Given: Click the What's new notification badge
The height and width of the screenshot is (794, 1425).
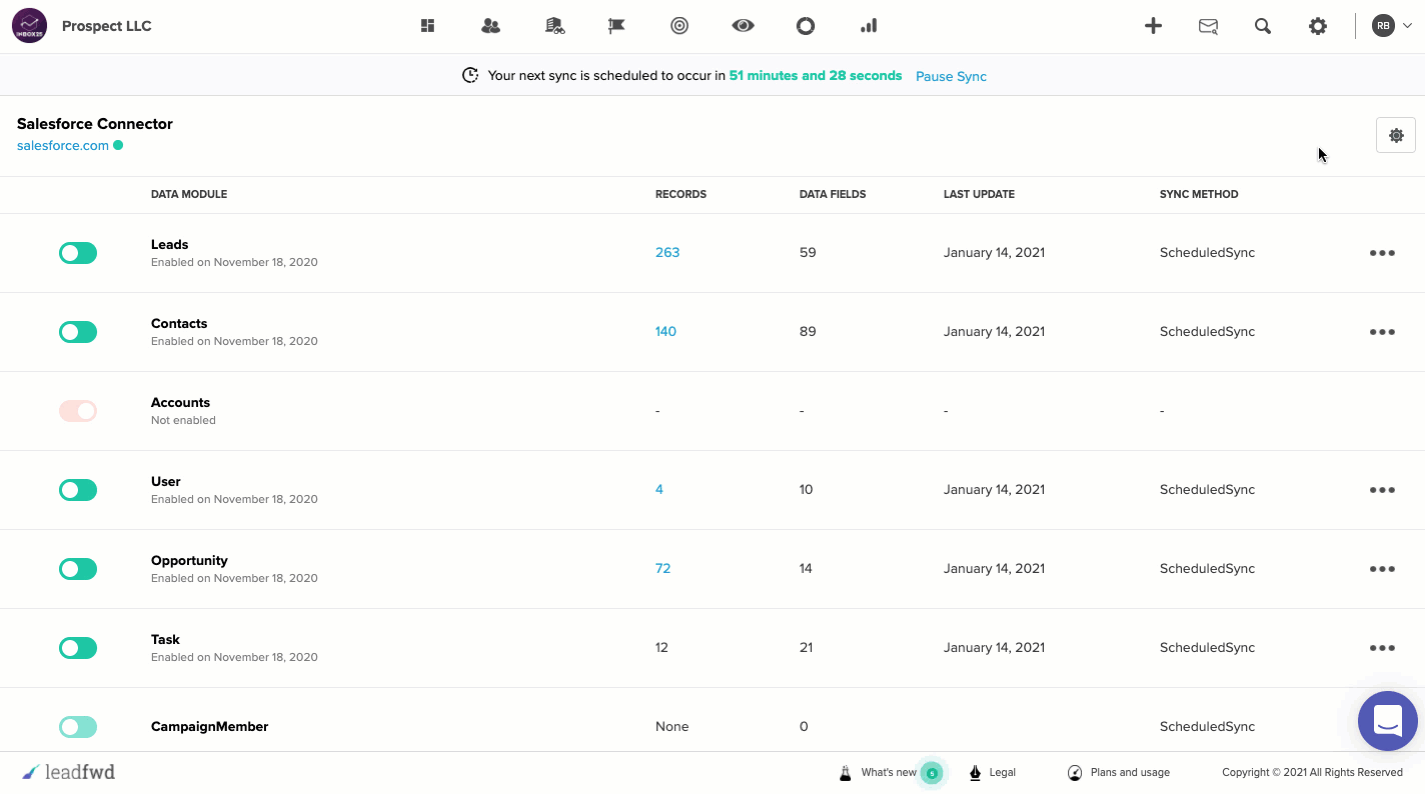Looking at the screenshot, I should pos(932,773).
